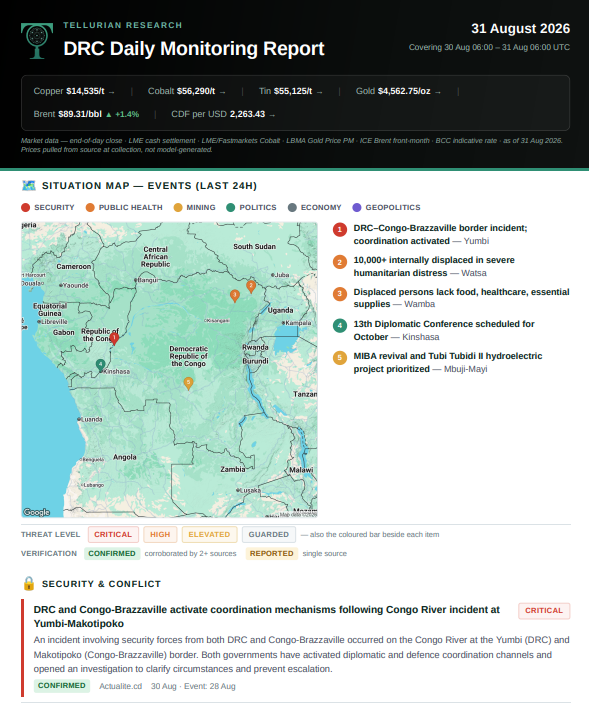589x709 pixels.
Task: Click the GUARDED threat level badge
Action: 269,534
